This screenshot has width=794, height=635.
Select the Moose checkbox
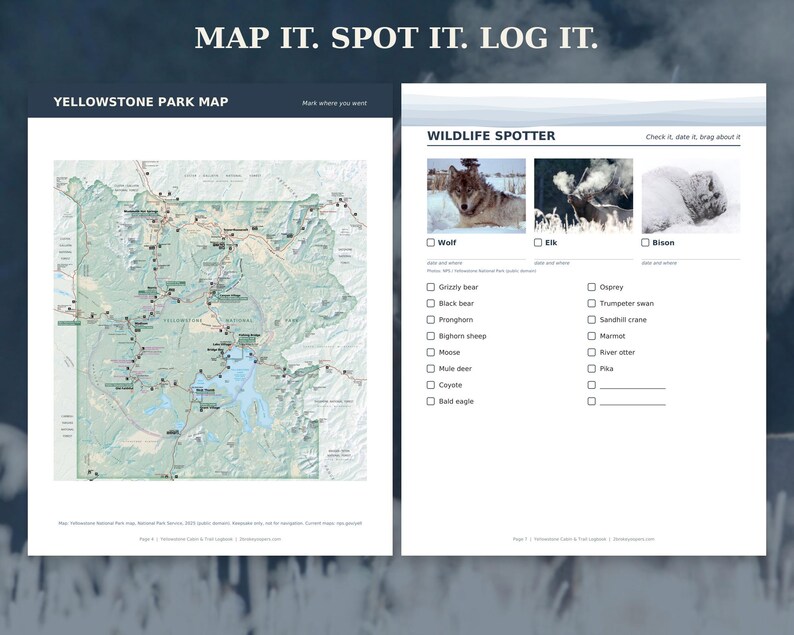pyautogui.click(x=430, y=352)
